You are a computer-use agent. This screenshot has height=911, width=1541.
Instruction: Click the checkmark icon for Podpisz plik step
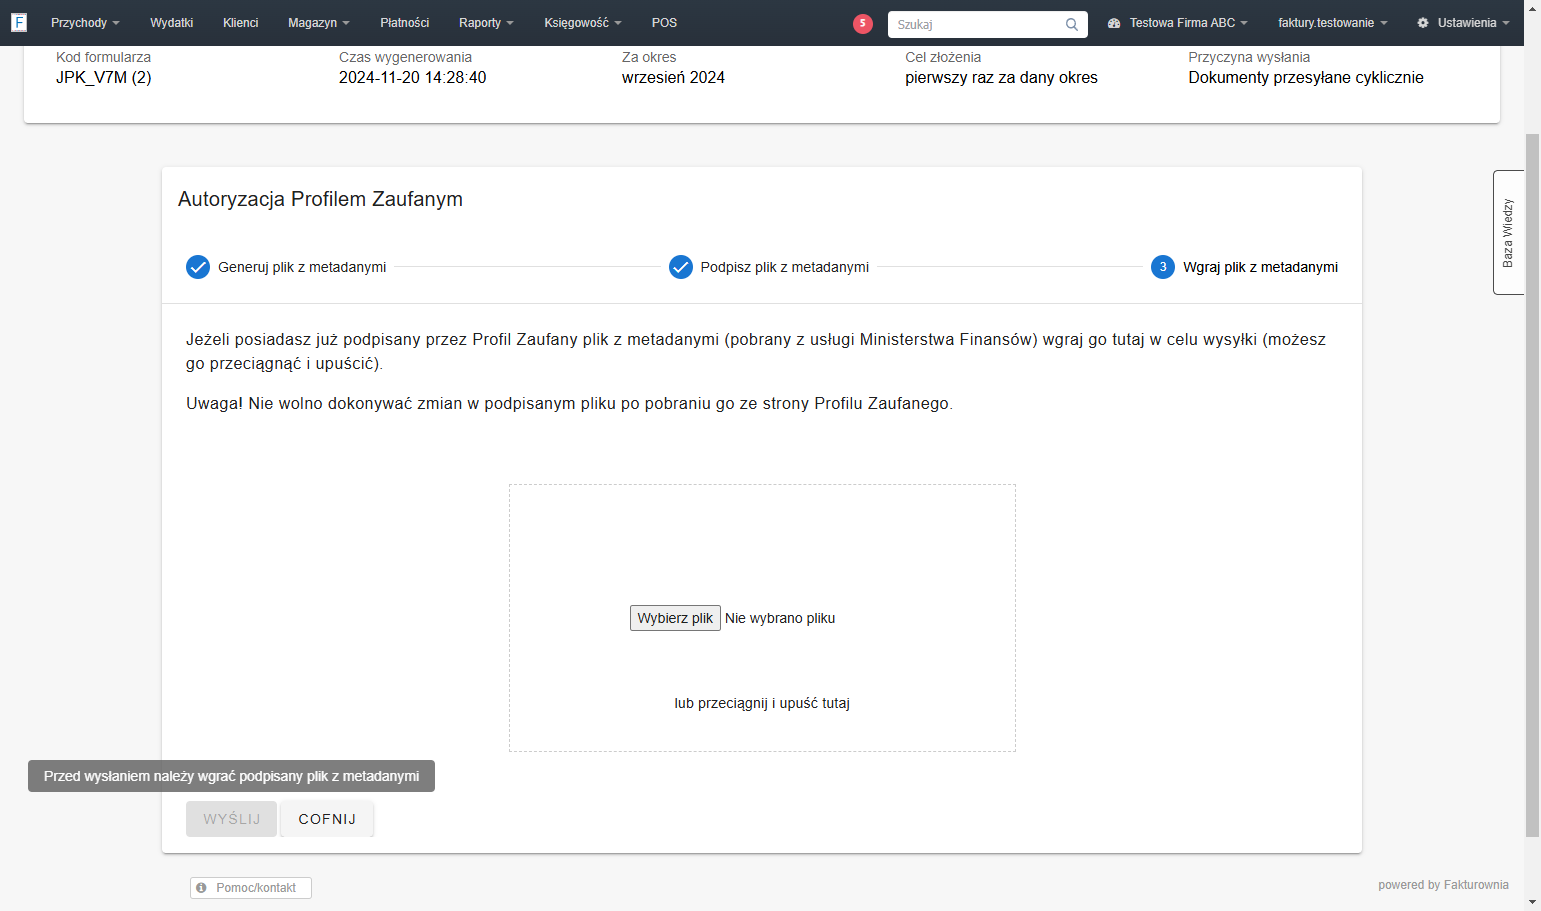click(681, 267)
